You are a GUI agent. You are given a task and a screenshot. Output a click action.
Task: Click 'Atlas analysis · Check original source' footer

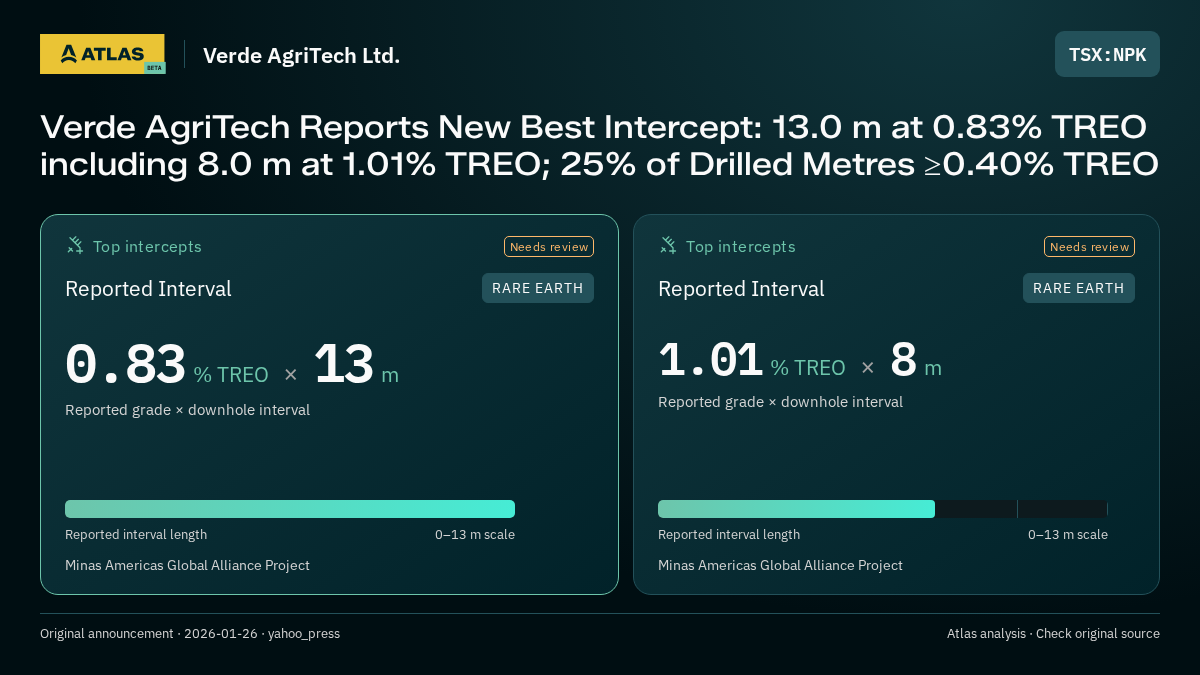click(x=1053, y=634)
